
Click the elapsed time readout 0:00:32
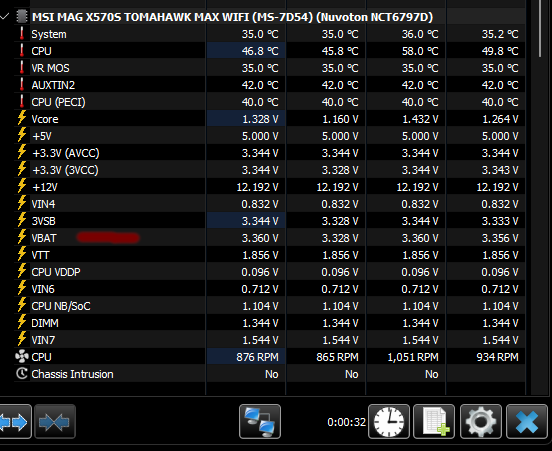coord(346,422)
